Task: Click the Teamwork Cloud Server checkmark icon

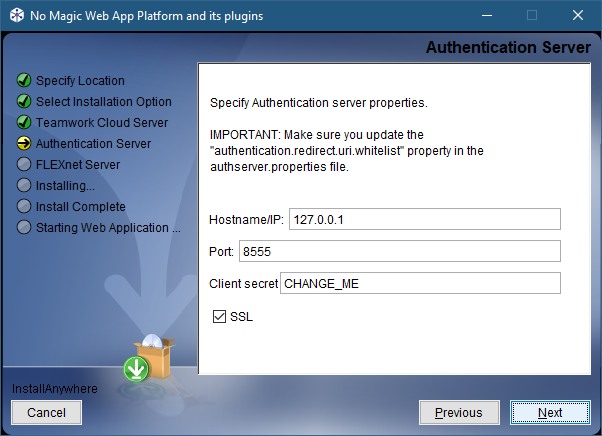Action: 24,122
